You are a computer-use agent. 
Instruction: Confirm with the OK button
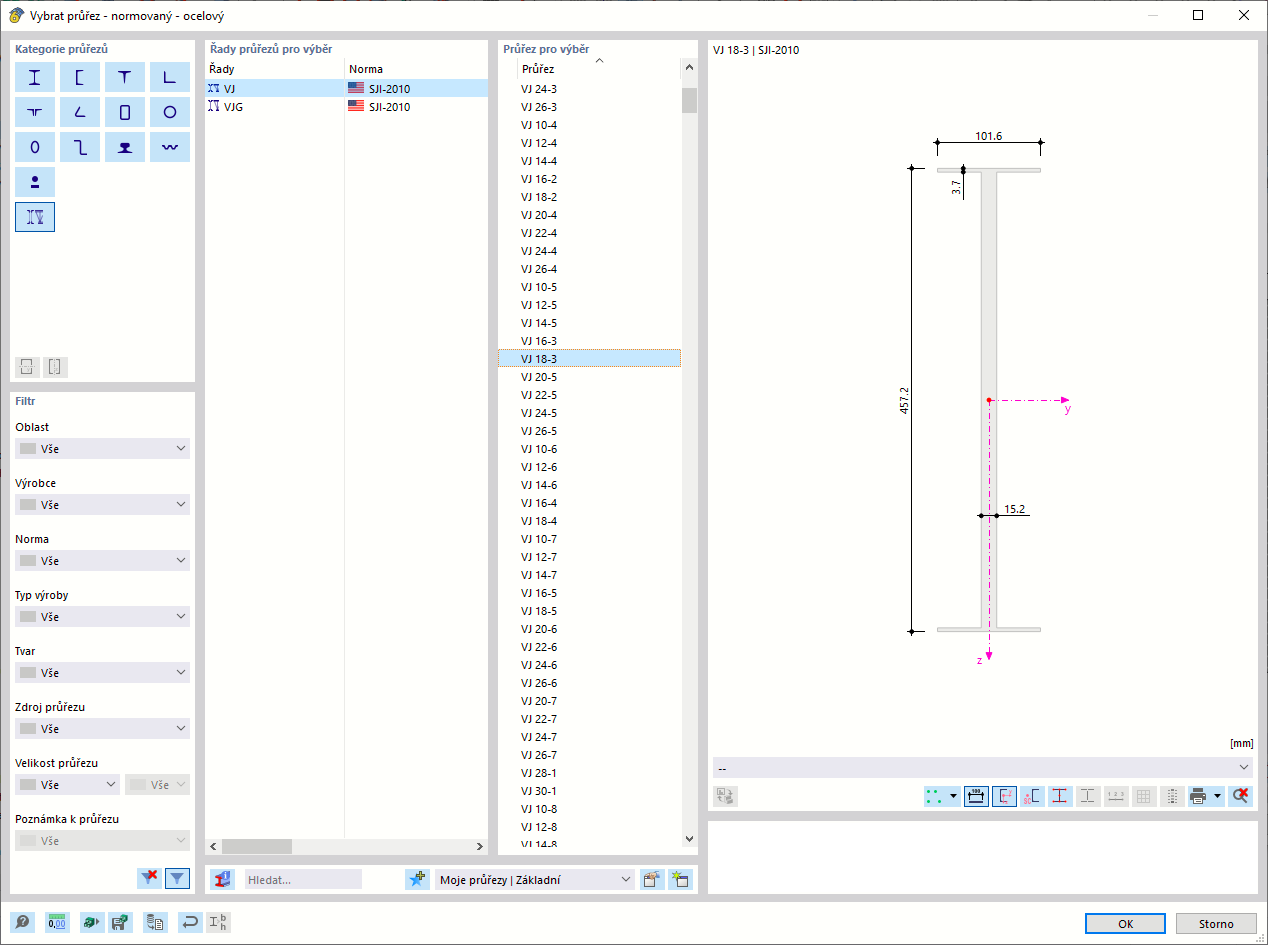click(1125, 923)
